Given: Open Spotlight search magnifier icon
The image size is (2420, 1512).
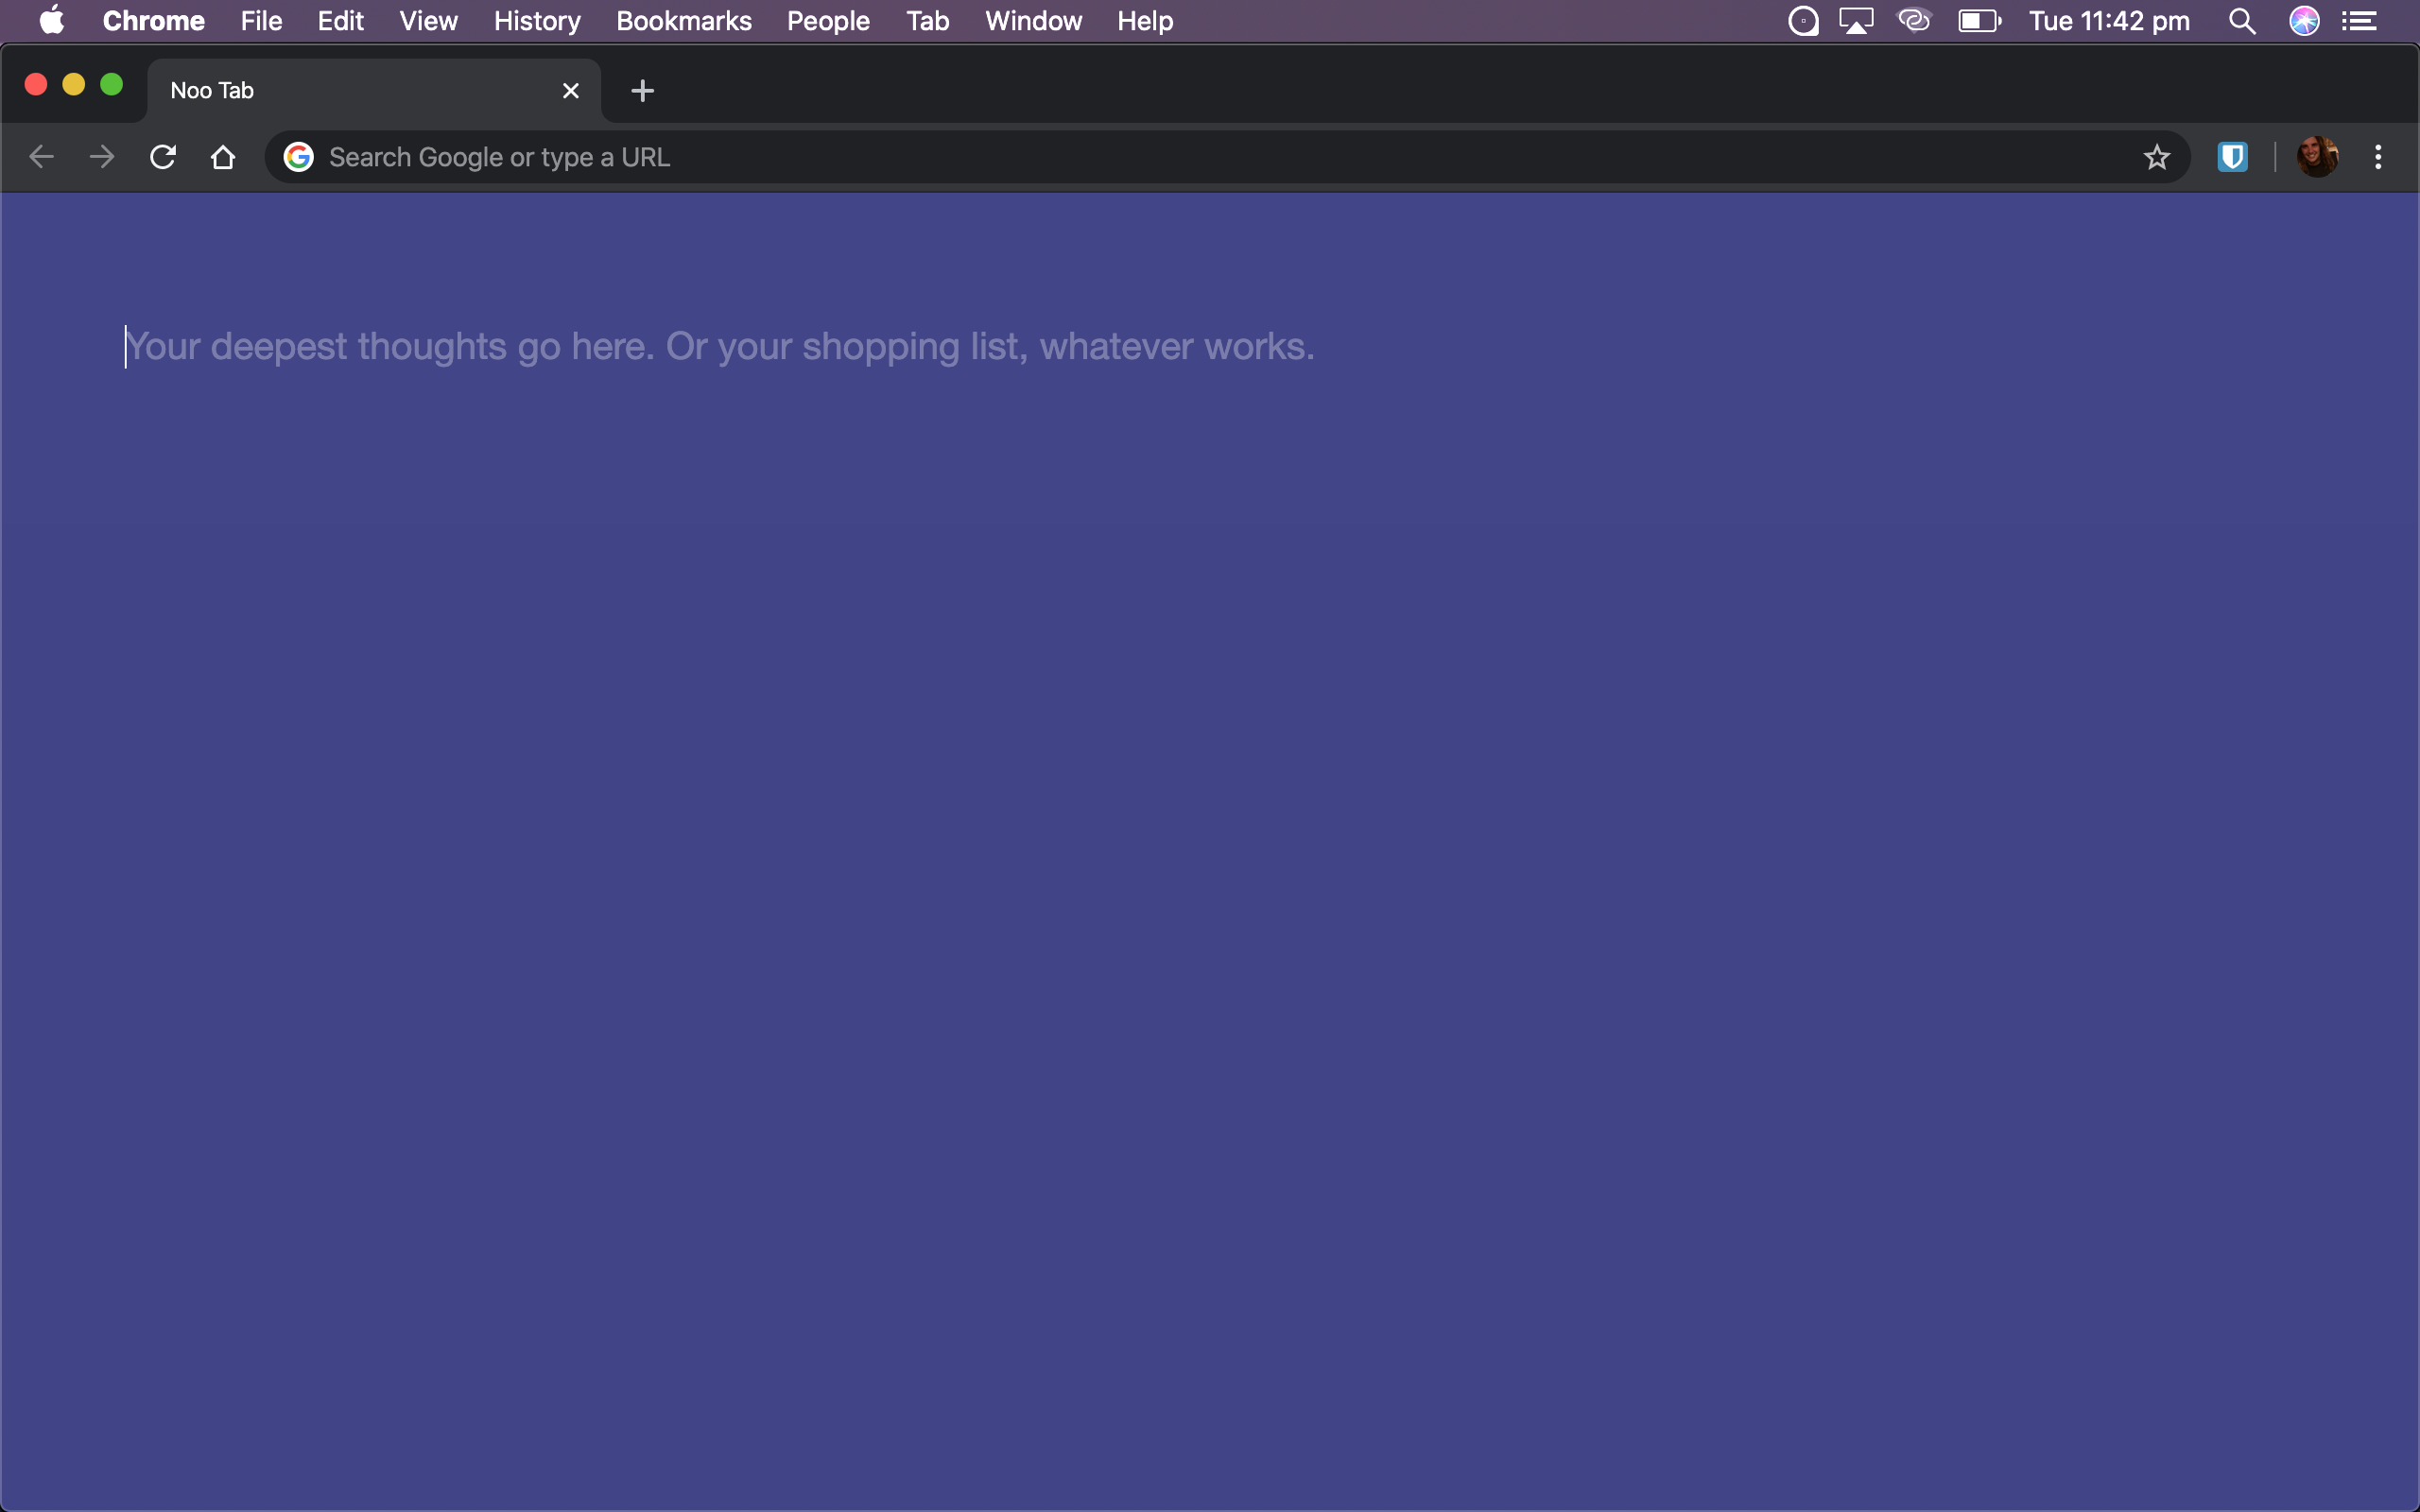Looking at the screenshot, I should (2242, 21).
